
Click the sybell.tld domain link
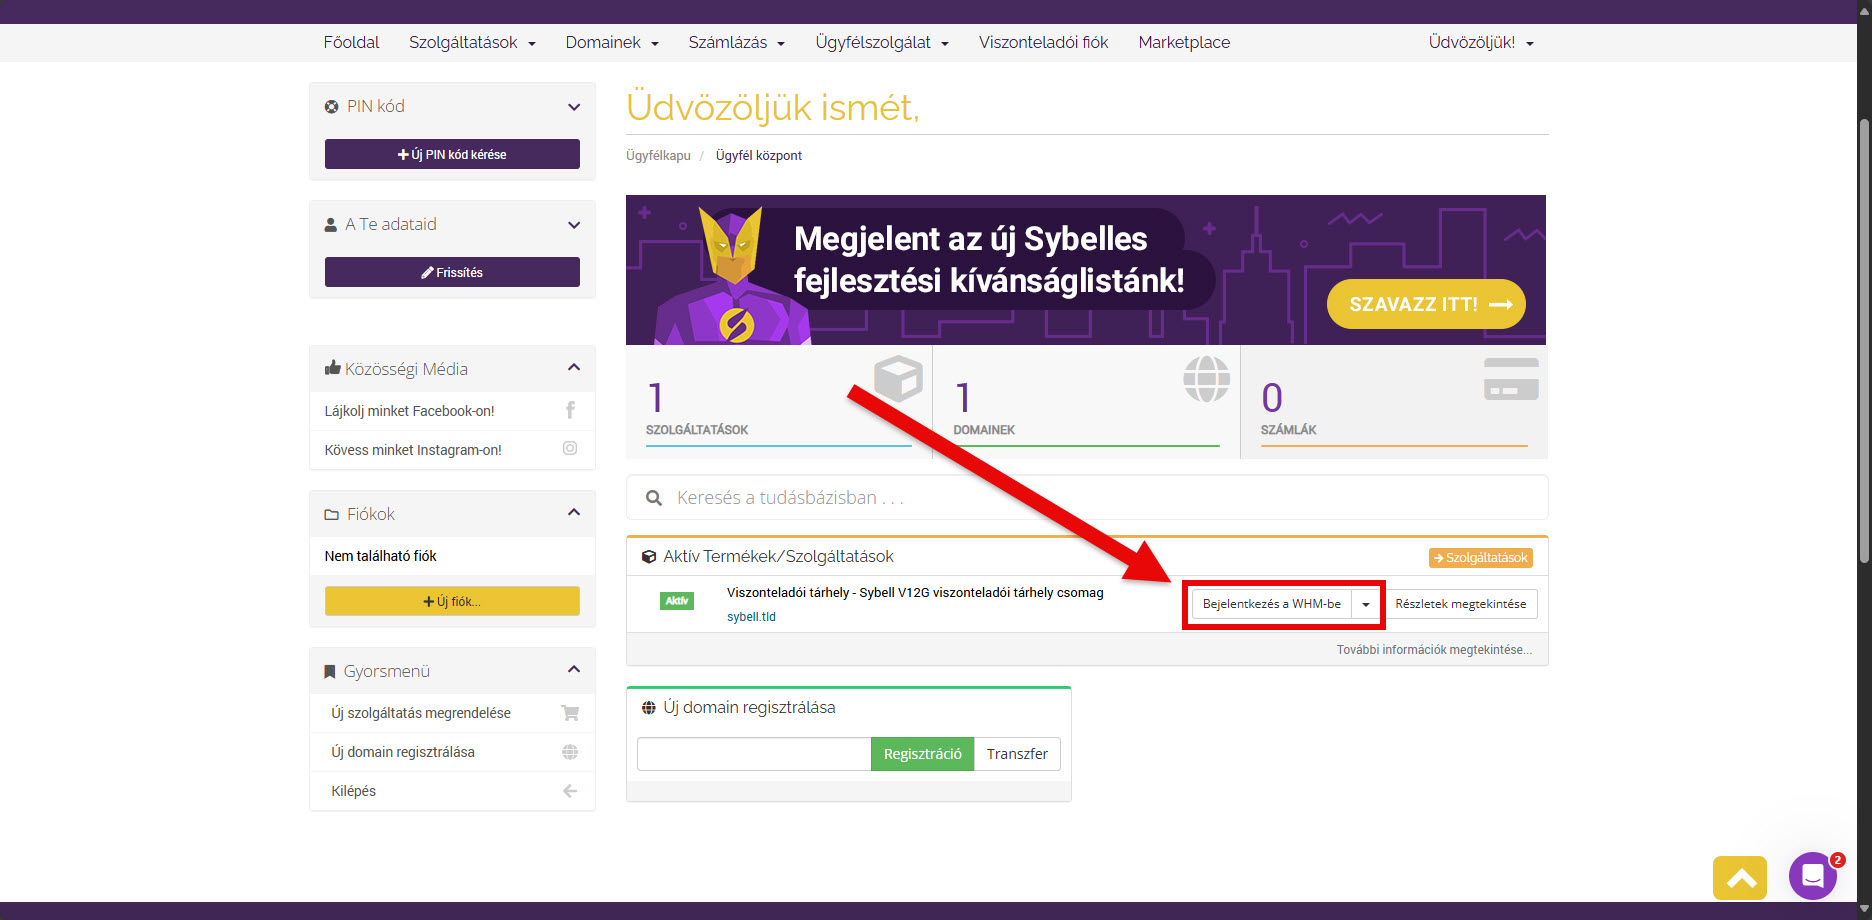pyautogui.click(x=751, y=617)
